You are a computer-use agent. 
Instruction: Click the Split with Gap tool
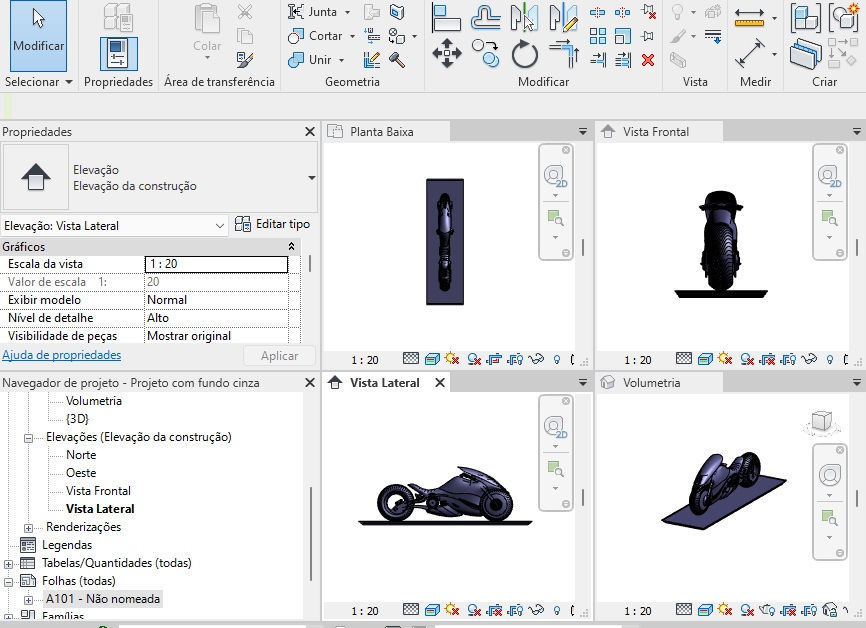pos(622,12)
